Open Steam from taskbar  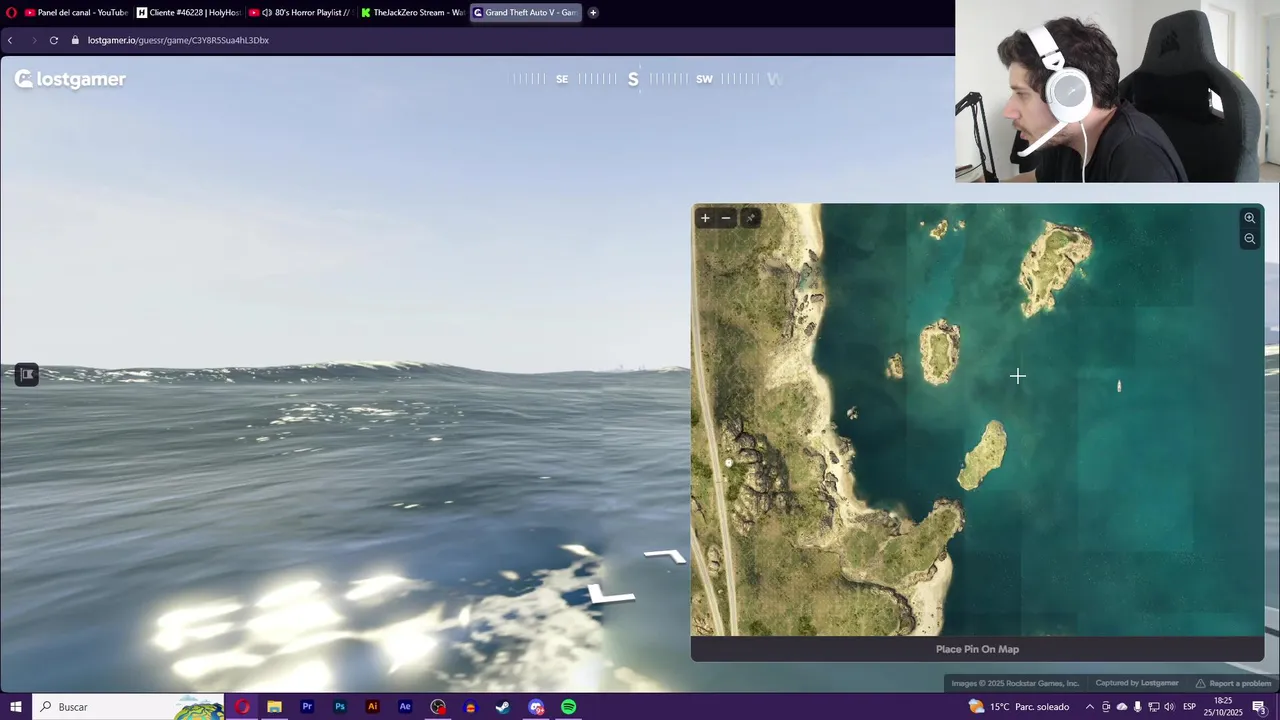click(x=503, y=707)
